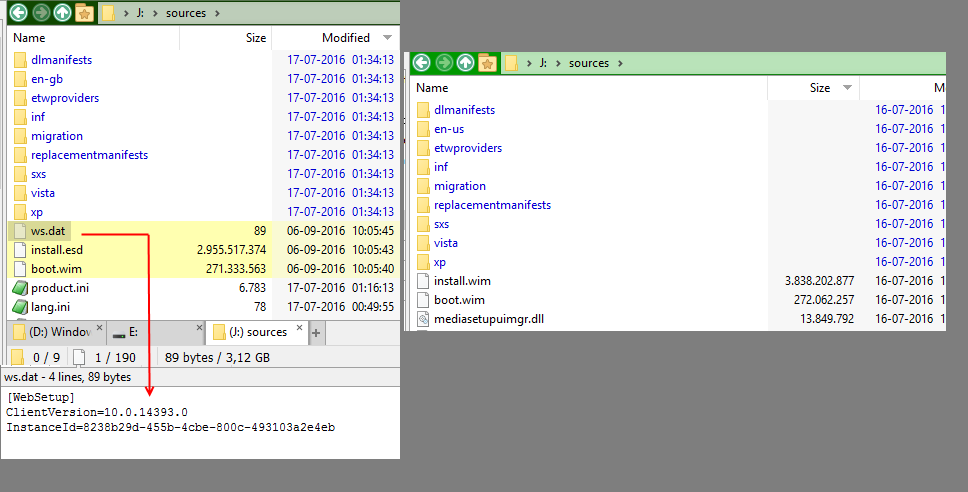
Task: Open favorites folder icon in right pane
Action: tap(487, 62)
